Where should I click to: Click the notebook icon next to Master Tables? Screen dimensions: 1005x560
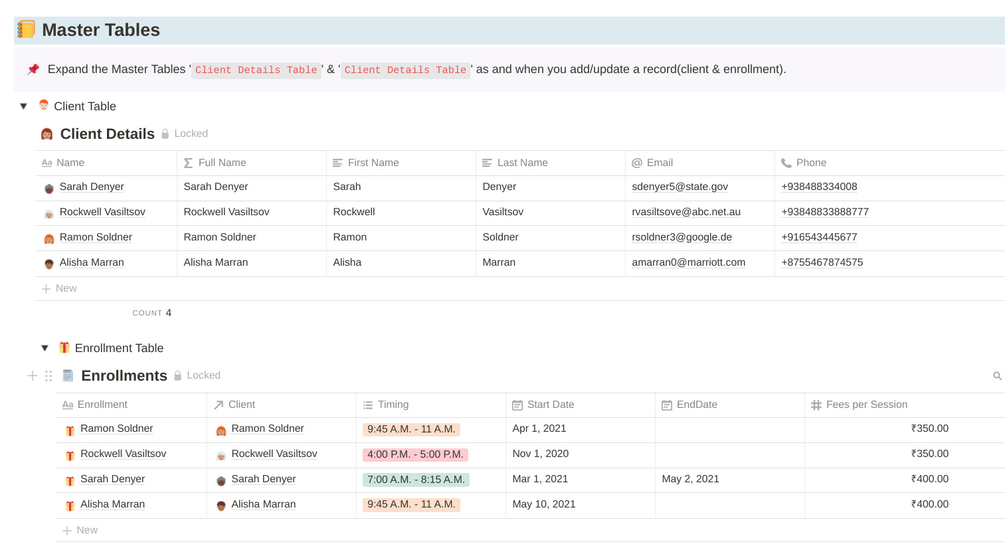[x=26, y=29]
